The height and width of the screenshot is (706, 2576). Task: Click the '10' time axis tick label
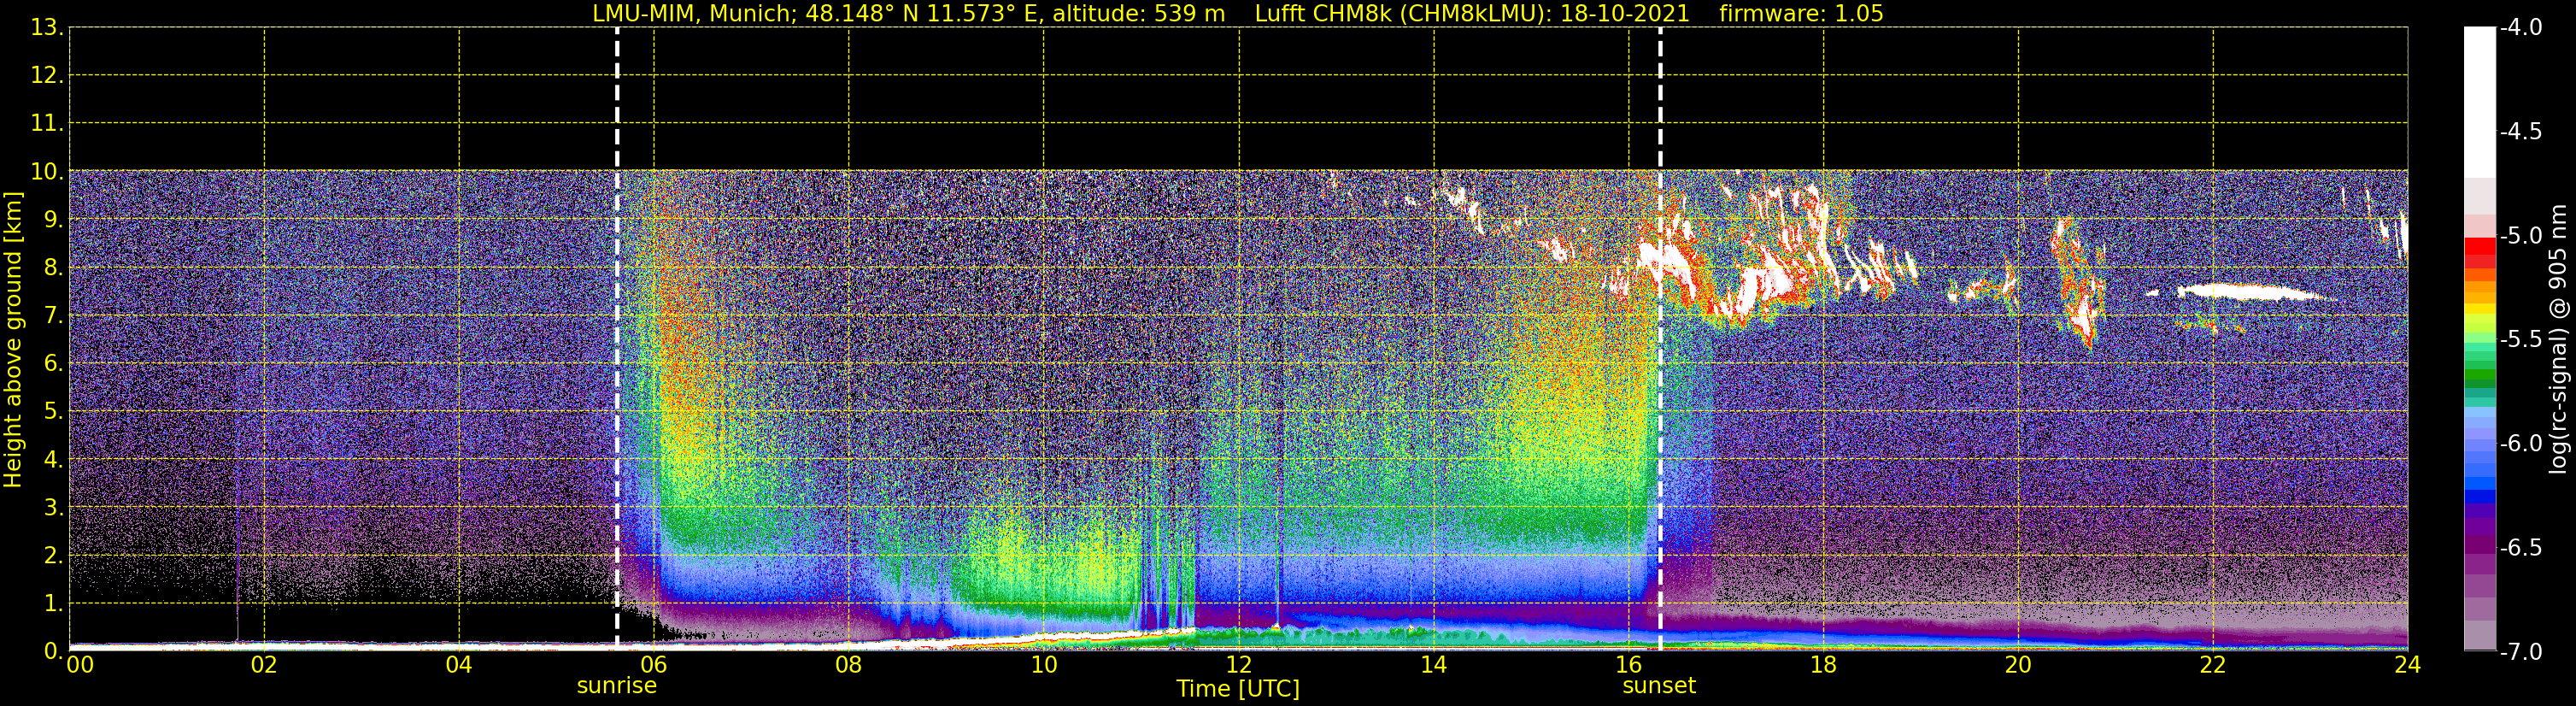click(x=1044, y=665)
